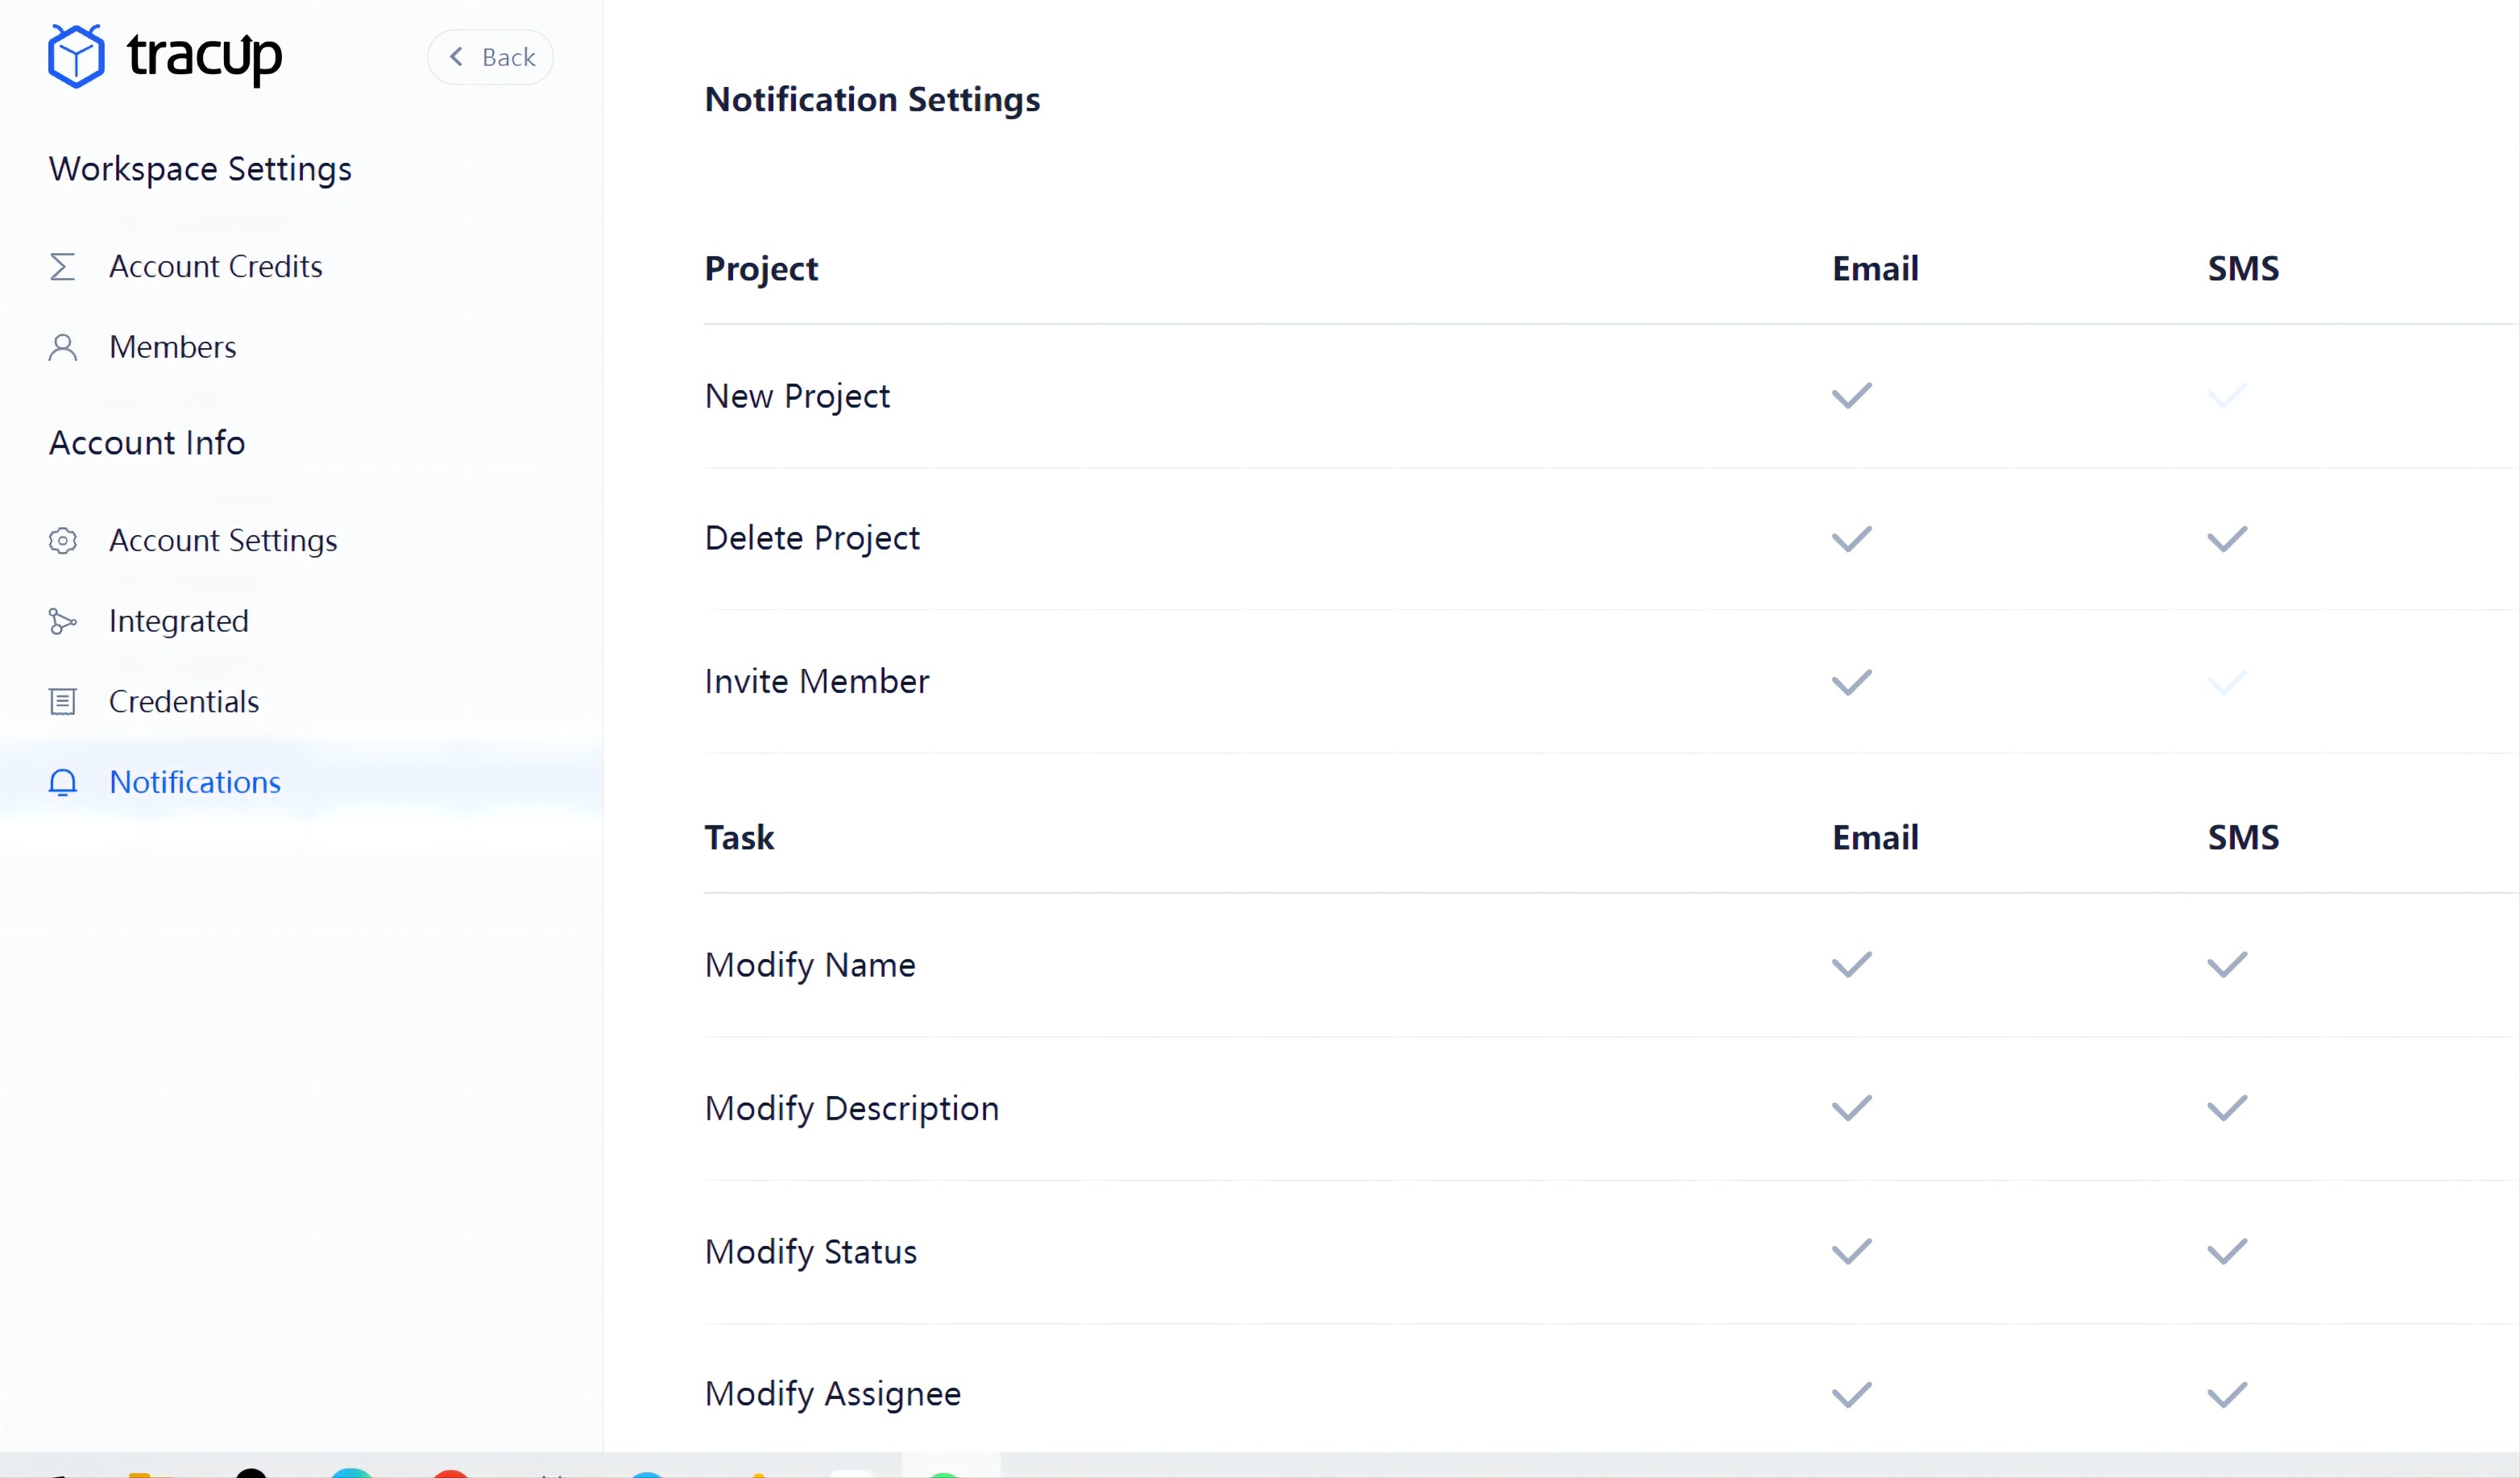Viewport: 2520px width, 1478px height.
Task: Toggle SMS notification for Delete Project
Action: coord(2226,538)
